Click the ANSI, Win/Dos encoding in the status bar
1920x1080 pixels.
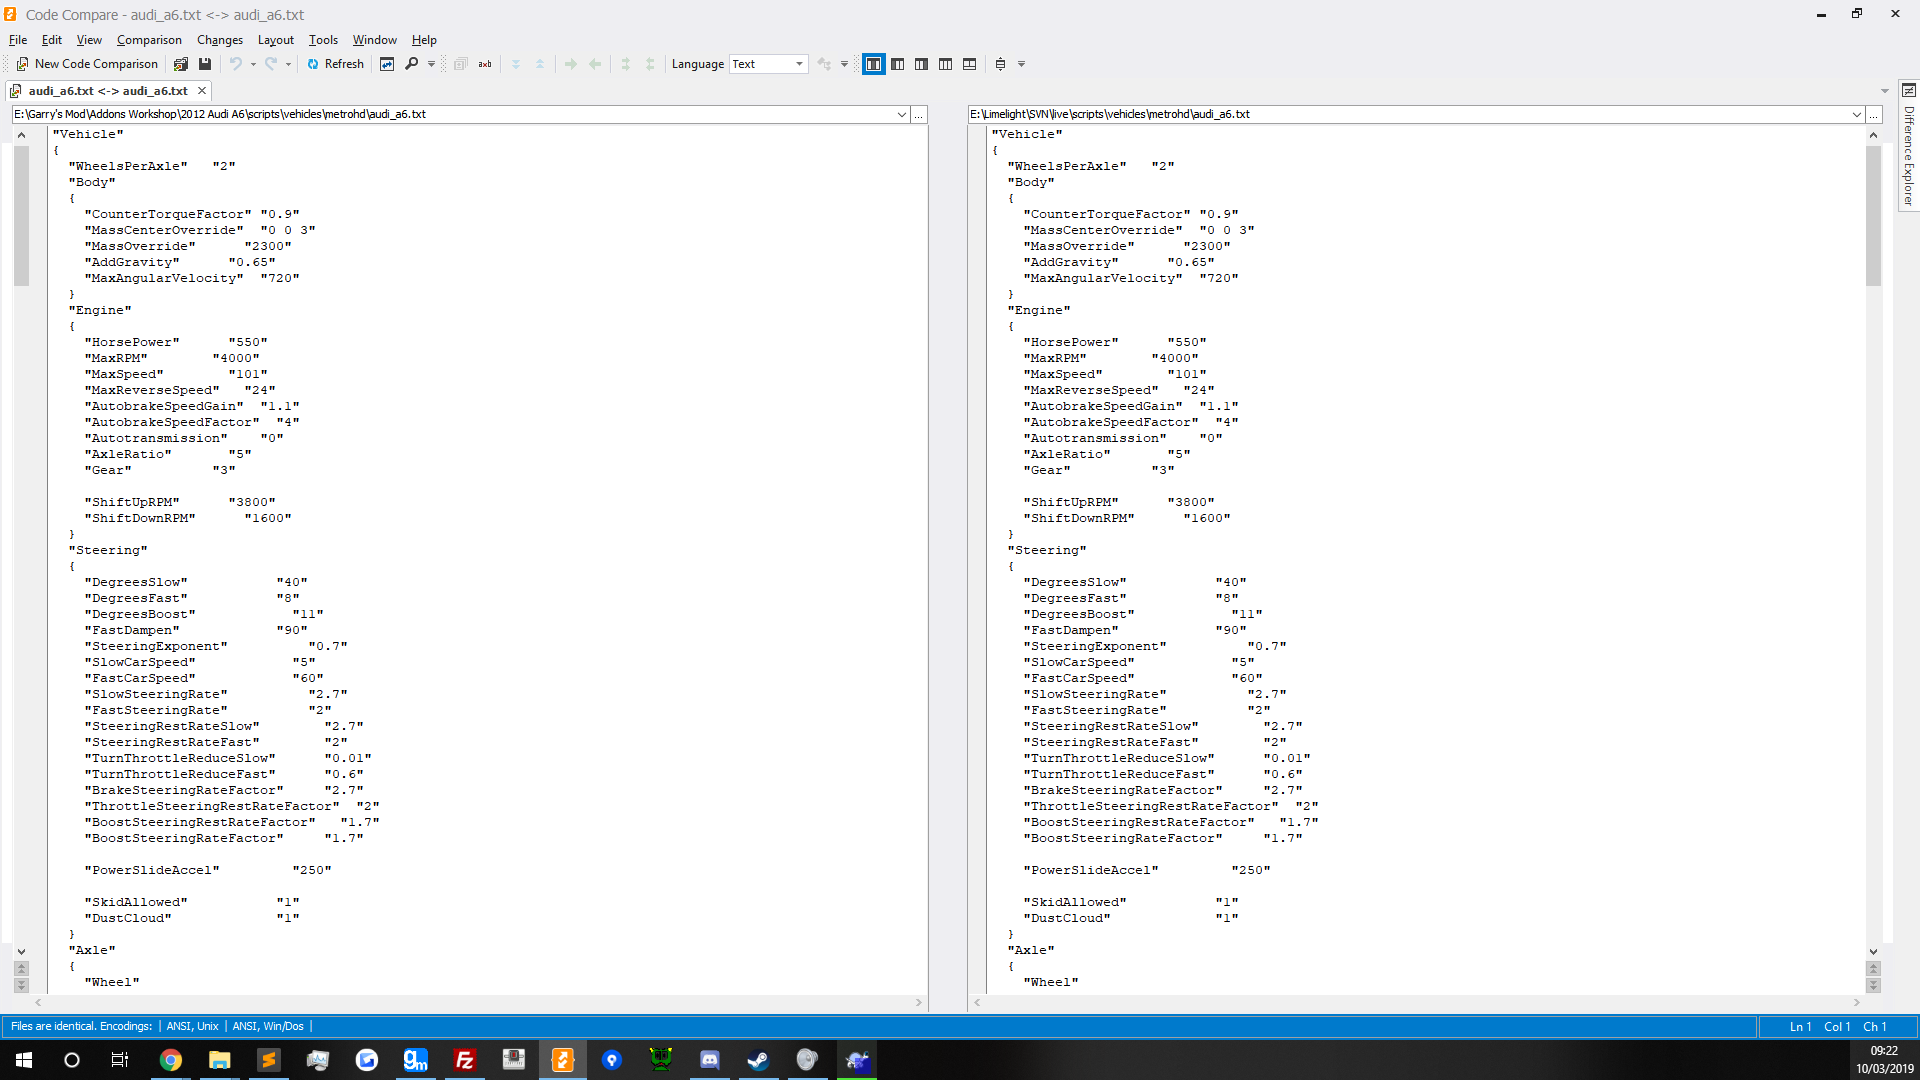(268, 1026)
